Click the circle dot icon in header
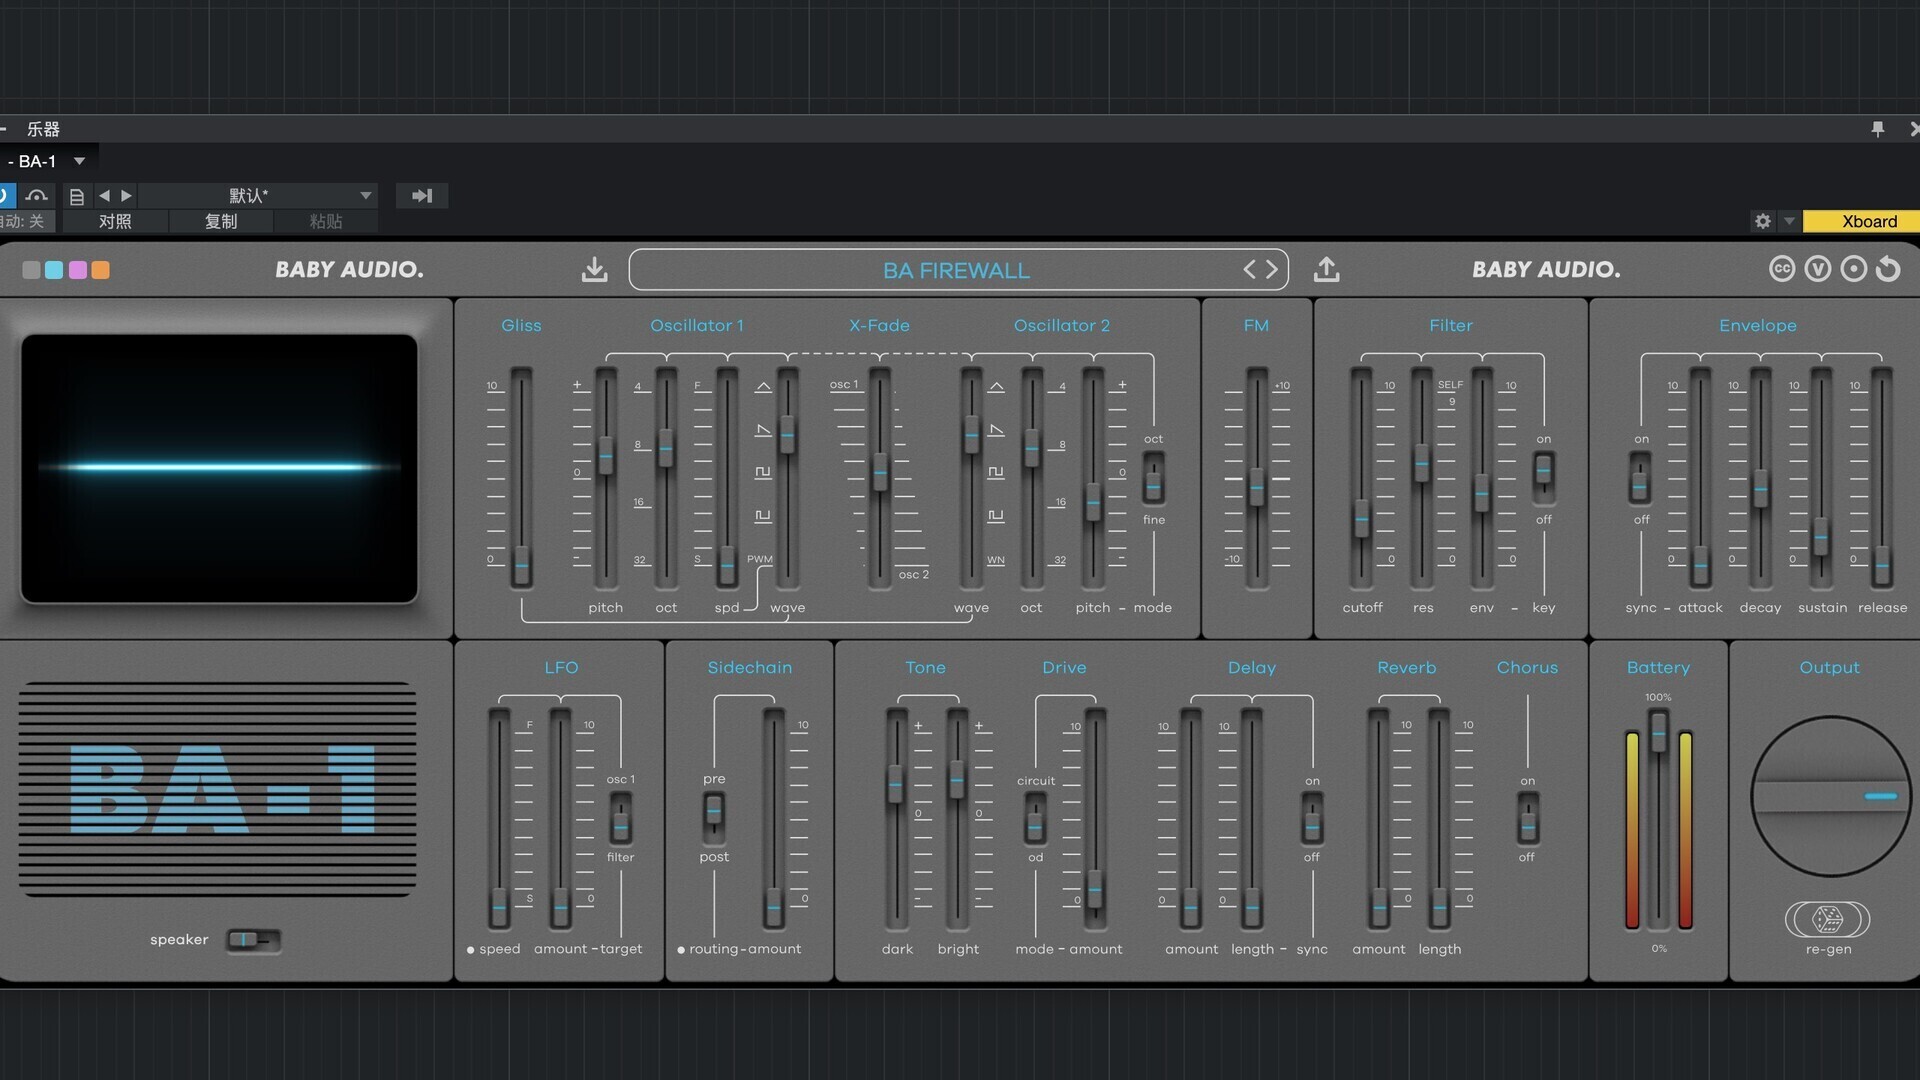Image resolution: width=1920 pixels, height=1080 pixels. pos(1853,269)
